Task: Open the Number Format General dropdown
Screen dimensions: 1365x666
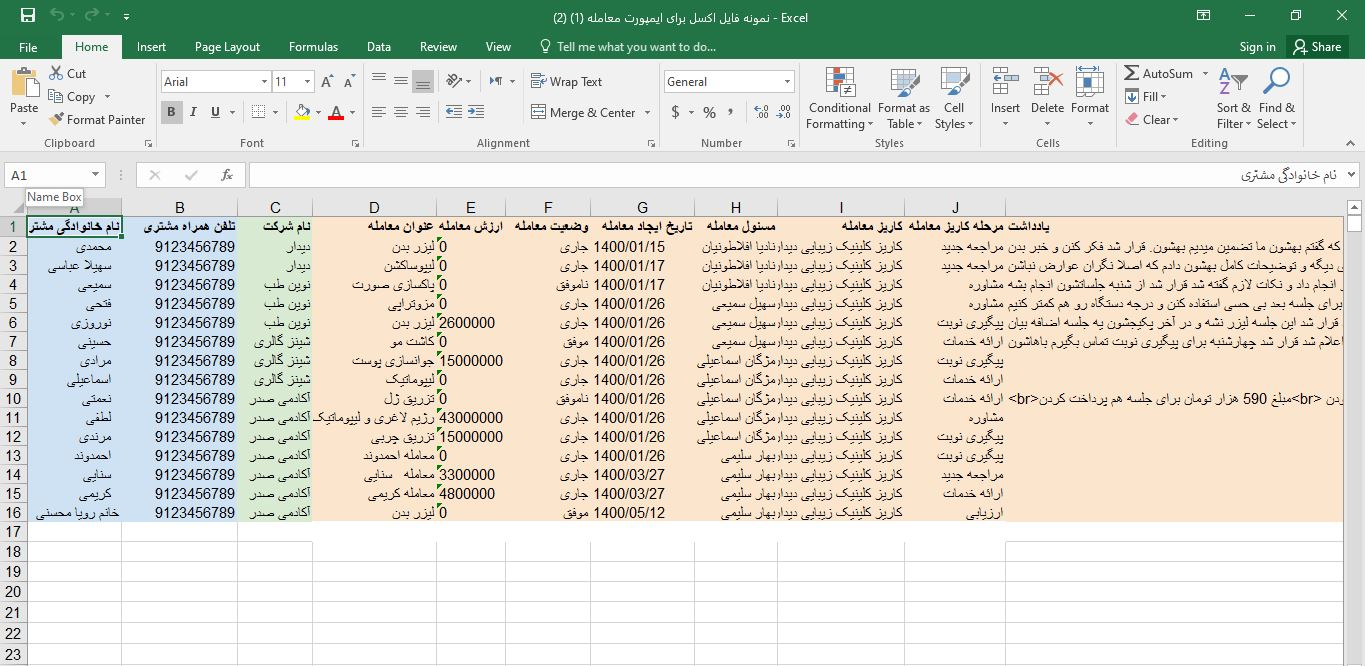Action: [788, 82]
